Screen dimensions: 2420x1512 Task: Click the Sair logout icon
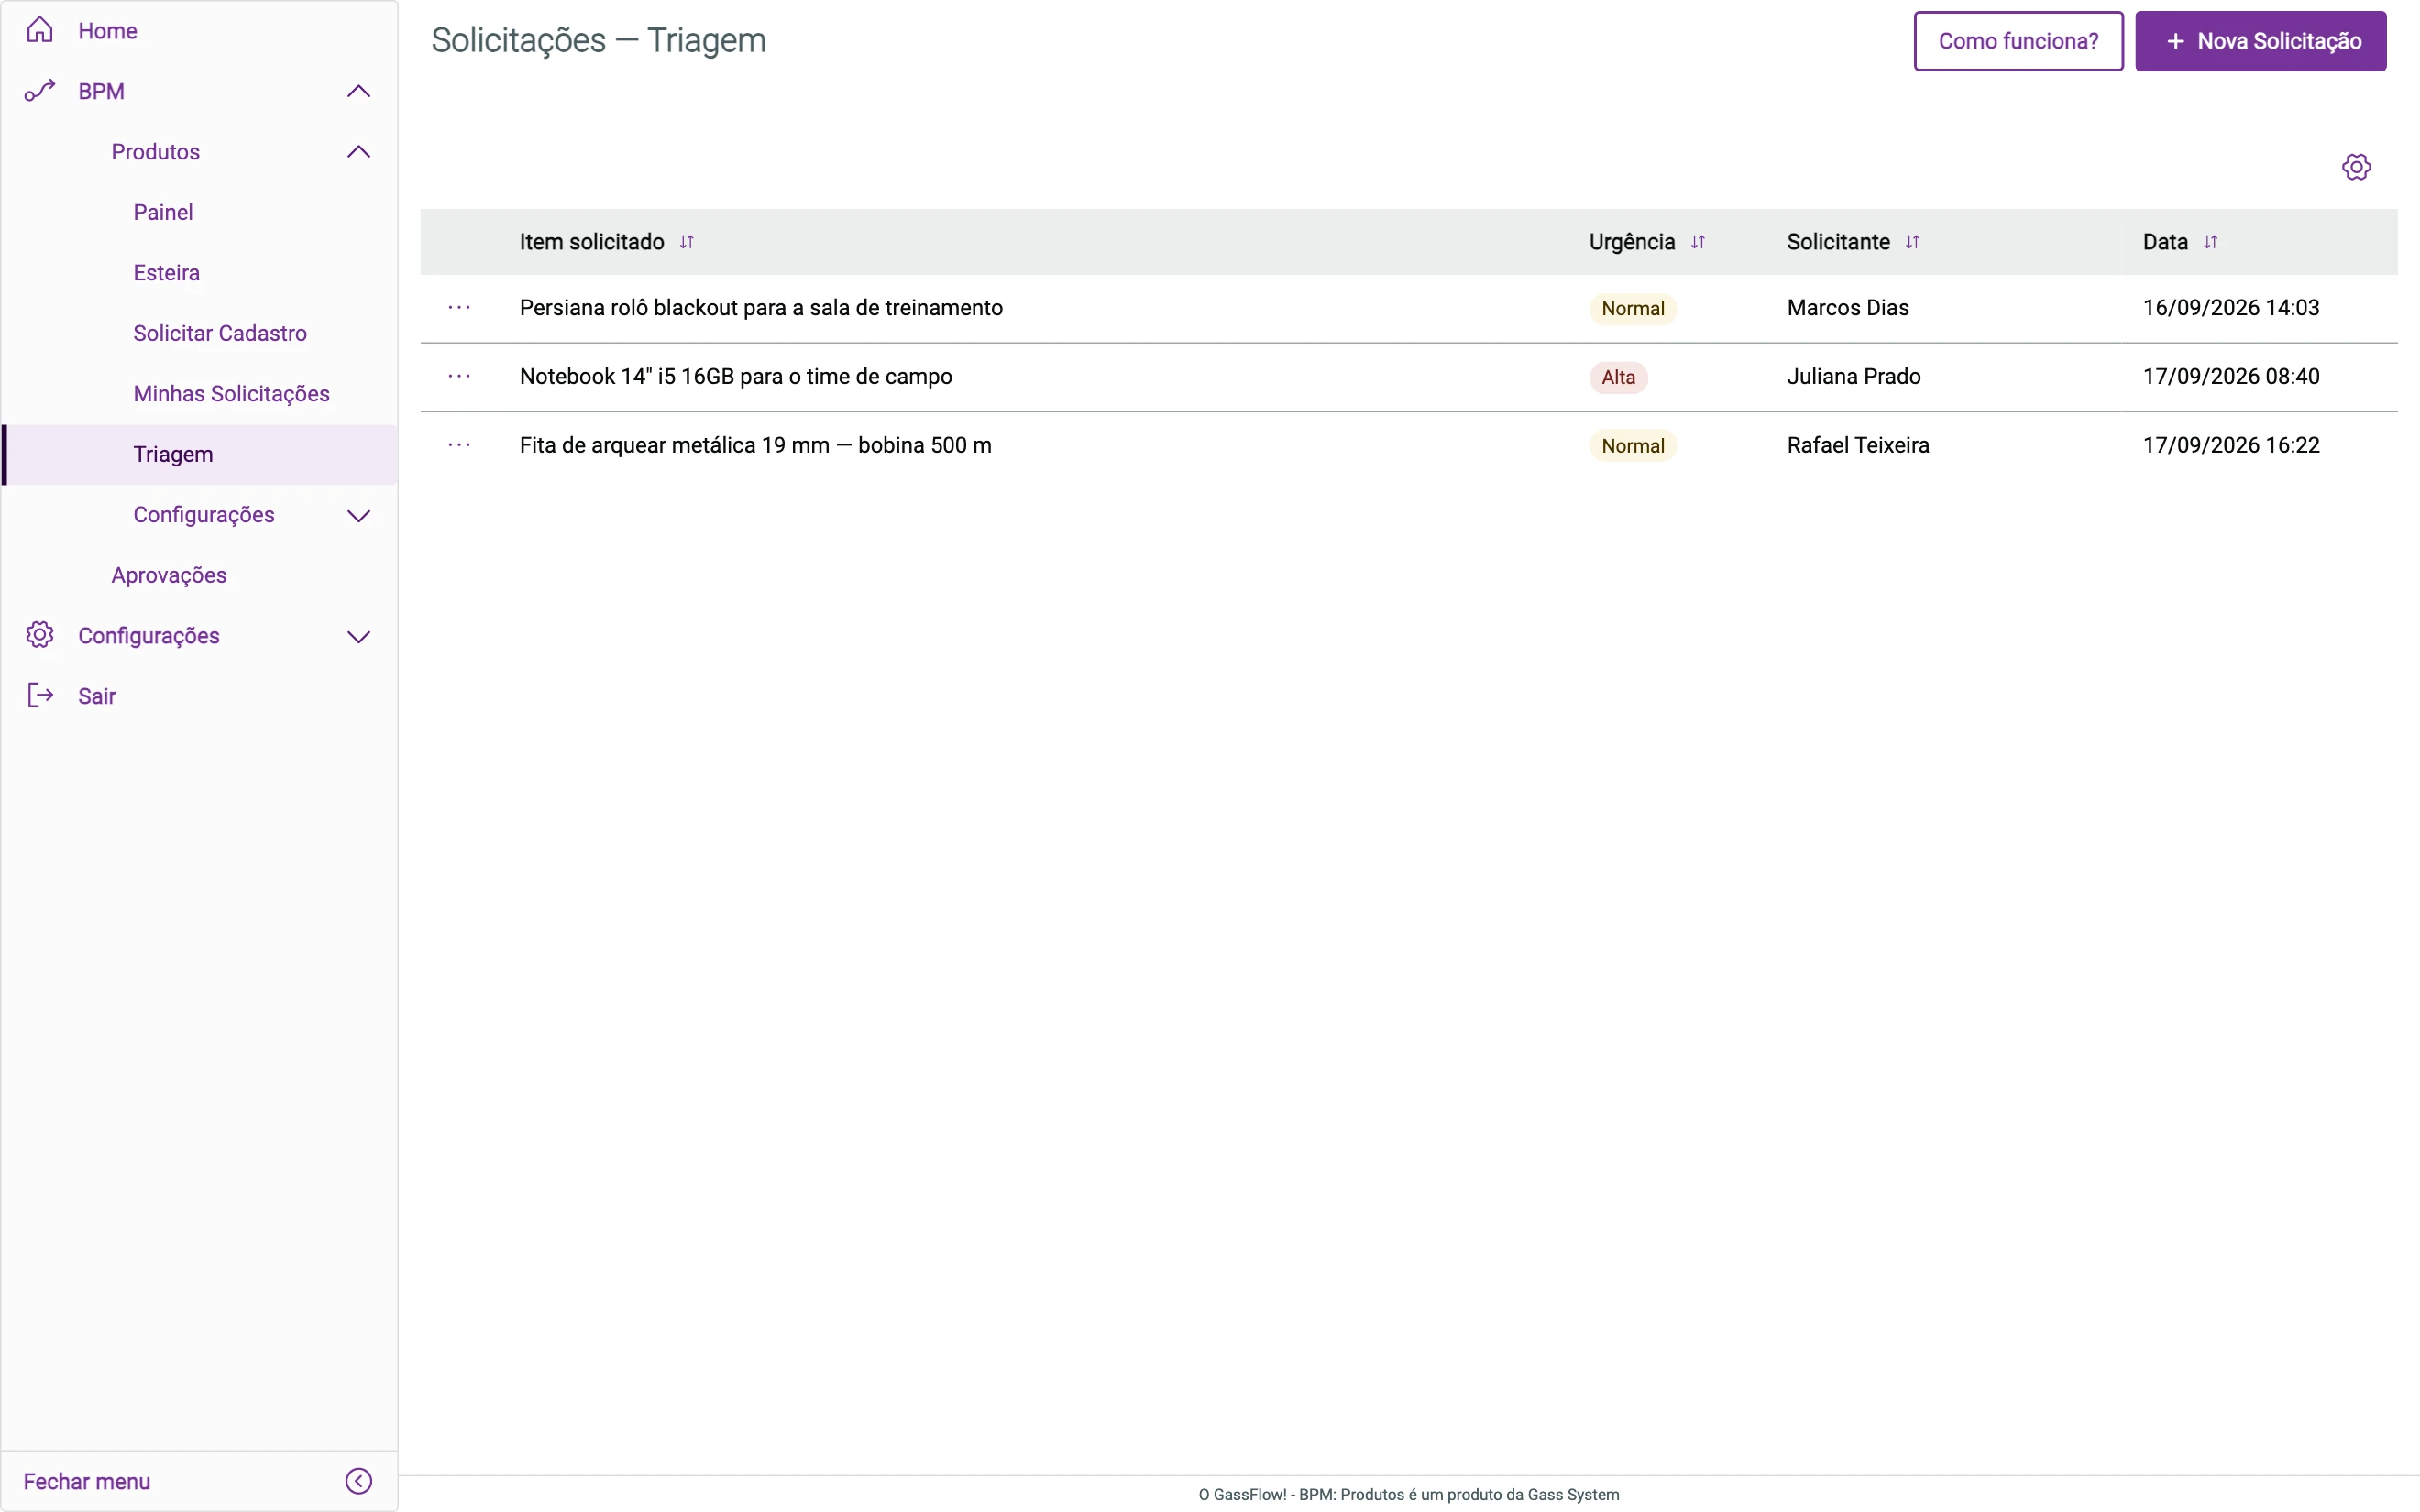point(40,696)
